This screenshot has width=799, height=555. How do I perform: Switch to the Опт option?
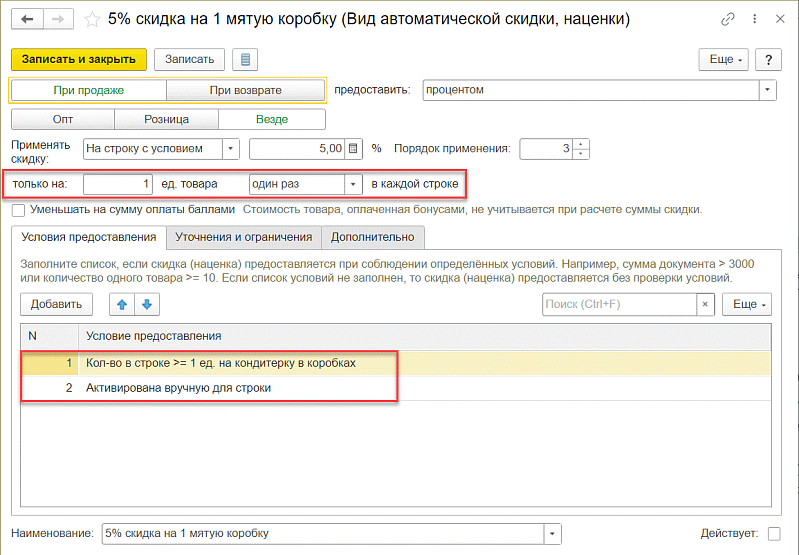point(63,119)
